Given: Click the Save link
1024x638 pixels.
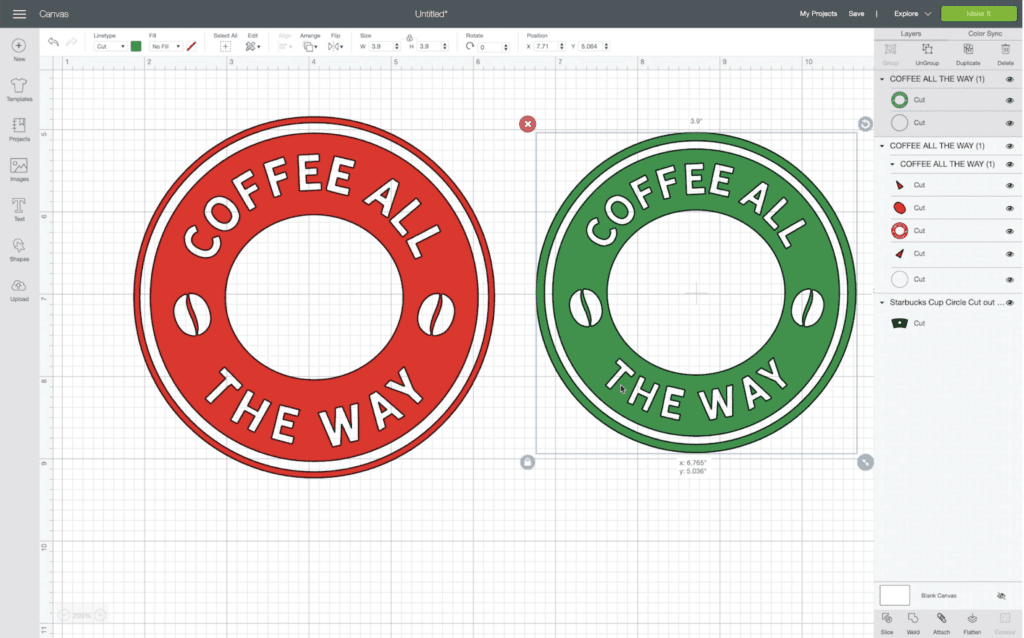Looking at the screenshot, I should click(856, 14).
